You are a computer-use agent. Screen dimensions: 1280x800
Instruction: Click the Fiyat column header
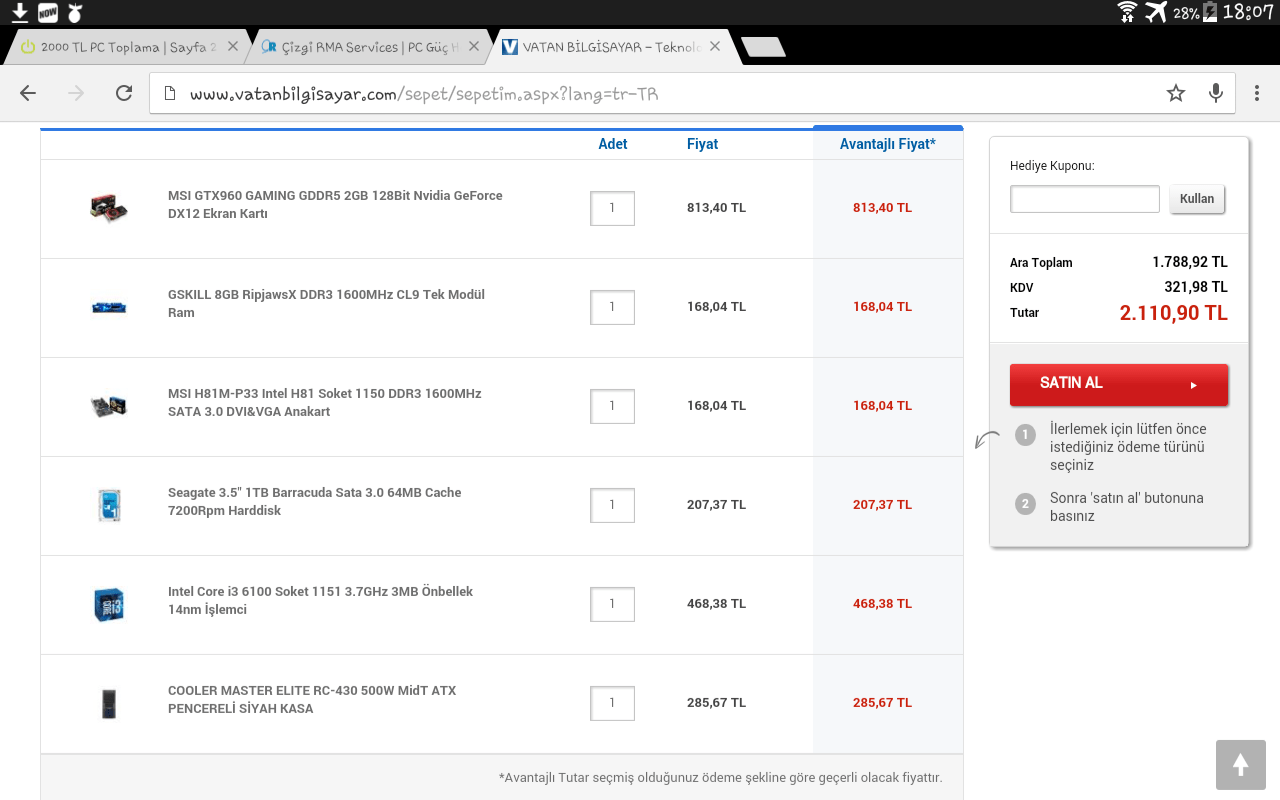703,144
